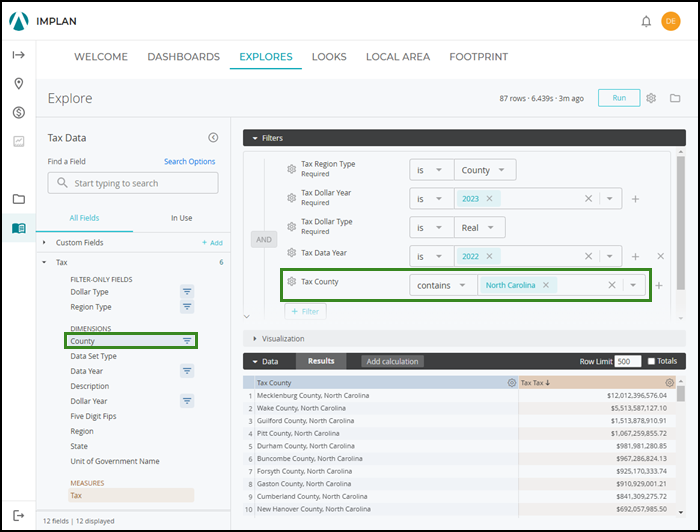
Task: Open Tax Data Year value dropdown arrow
Action: point(609,256)
